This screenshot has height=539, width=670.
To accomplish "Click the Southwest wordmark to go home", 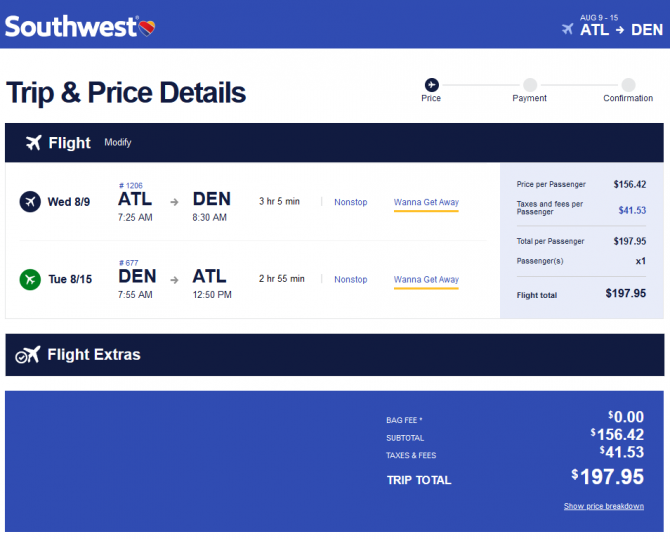I will (x=71, y=27).
